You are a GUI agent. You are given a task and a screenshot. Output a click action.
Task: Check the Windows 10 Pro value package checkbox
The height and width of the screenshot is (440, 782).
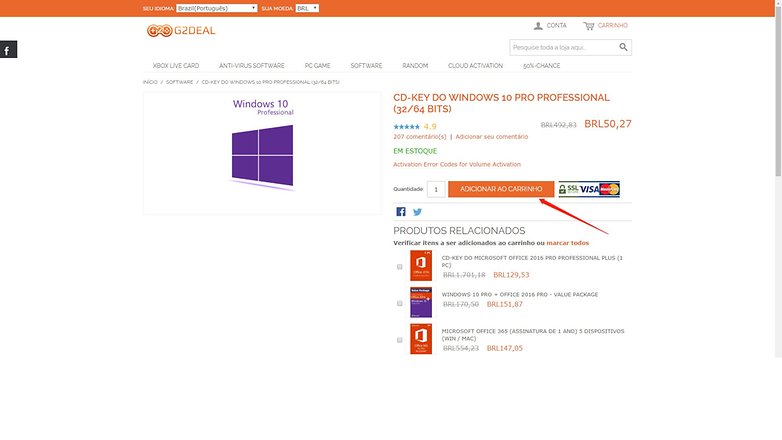(399, 303)
